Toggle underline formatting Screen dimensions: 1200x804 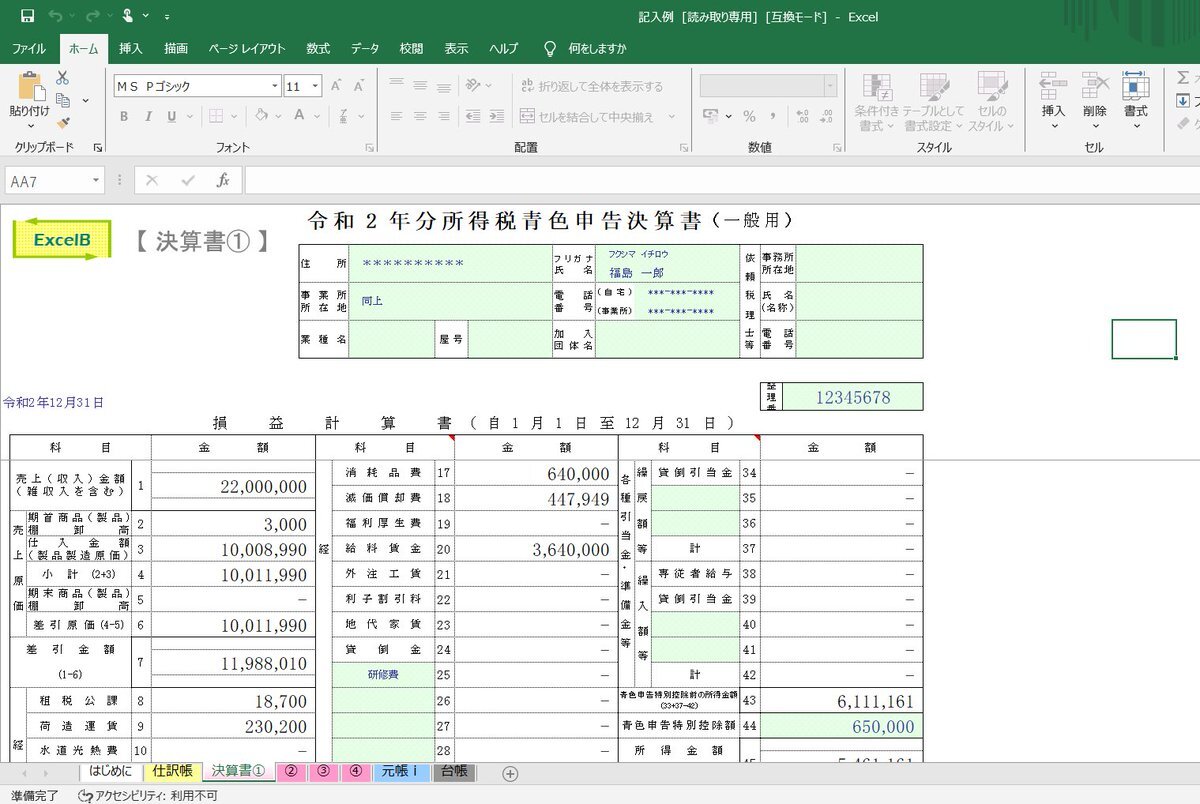point(172,116)
